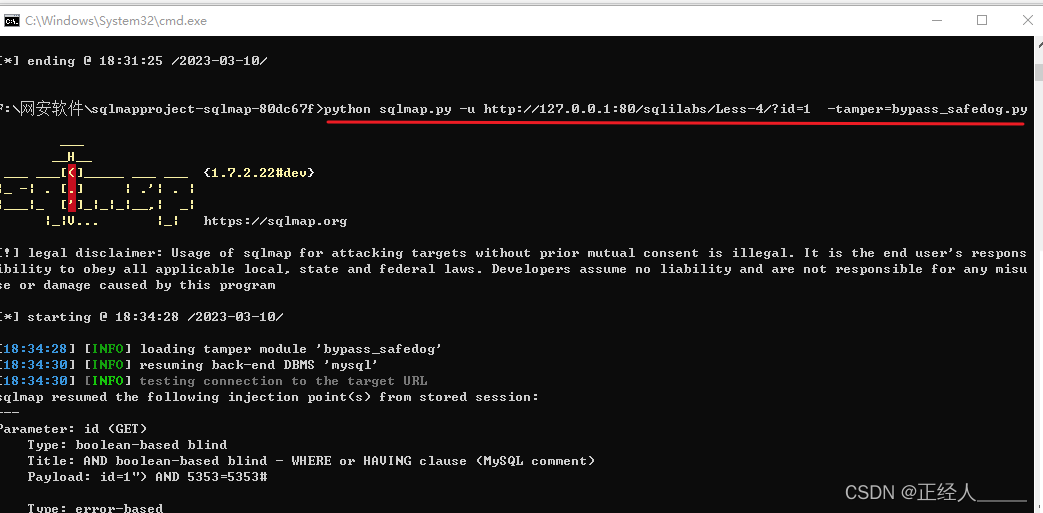Viewport: 1043px width, 513px height.
Task: Click 'se or damage caused by this program' line
Action: (138, 285)
